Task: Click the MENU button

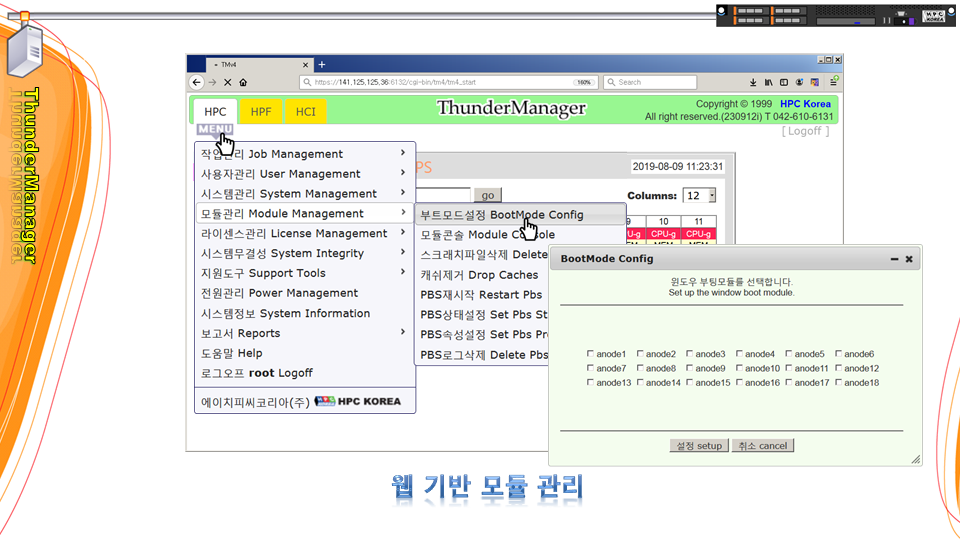Action: click(215, 129)
